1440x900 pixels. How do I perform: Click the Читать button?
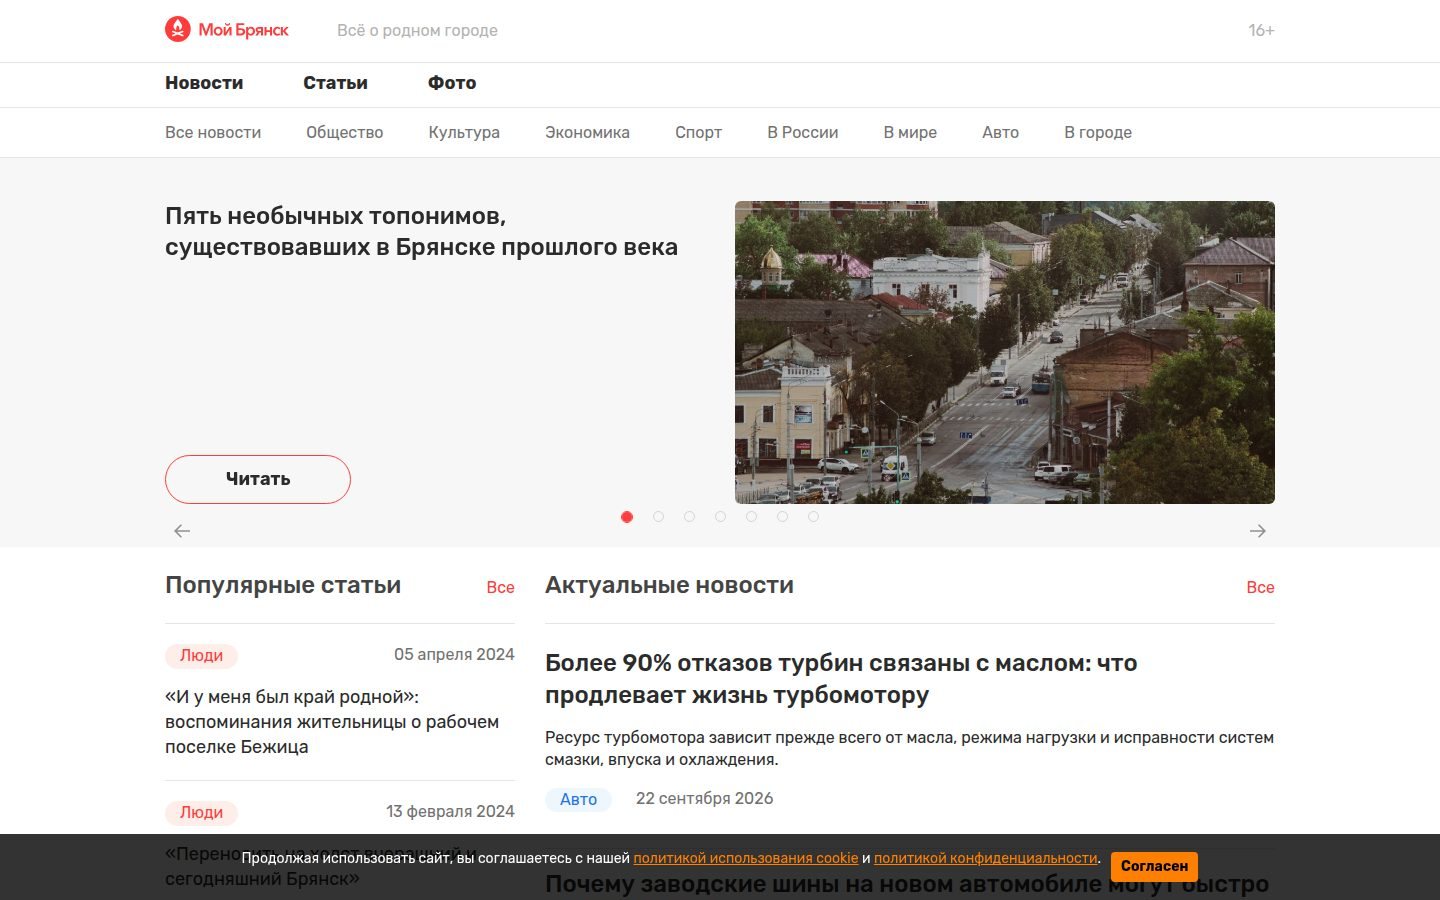pyautogui.click(x=258, y=479)
